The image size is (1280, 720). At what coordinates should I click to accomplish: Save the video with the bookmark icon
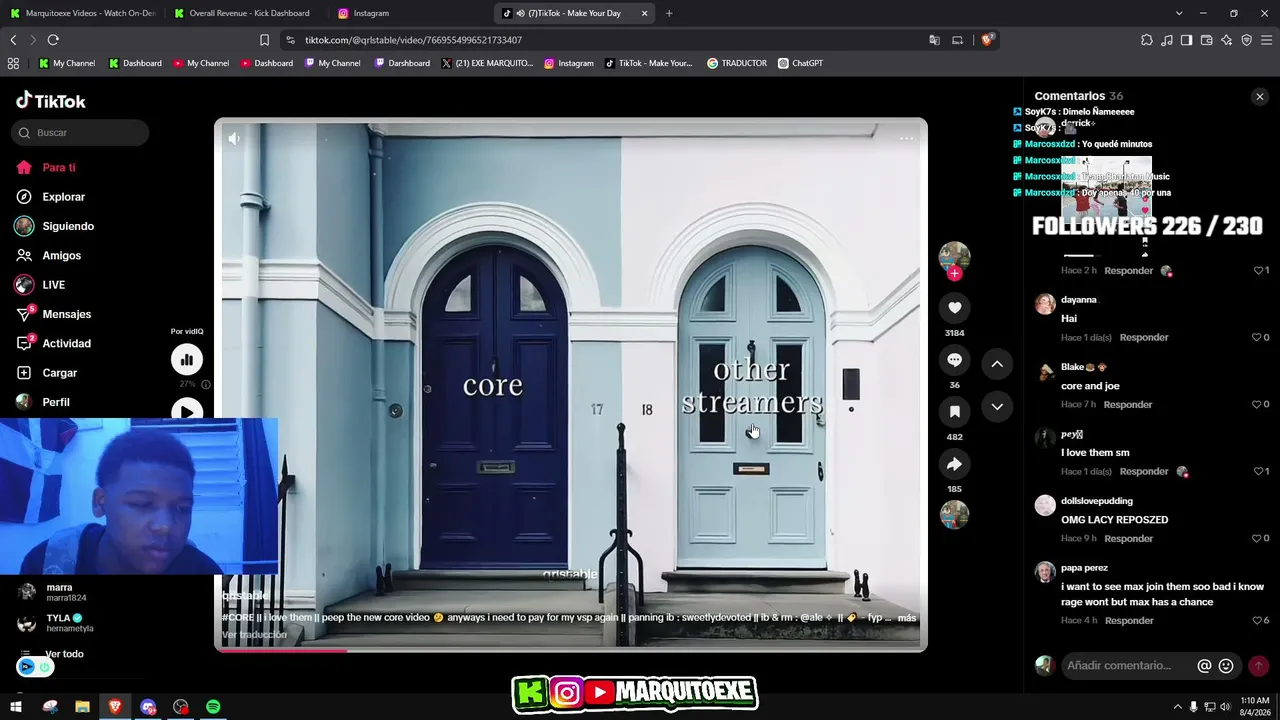pos(954,412)
